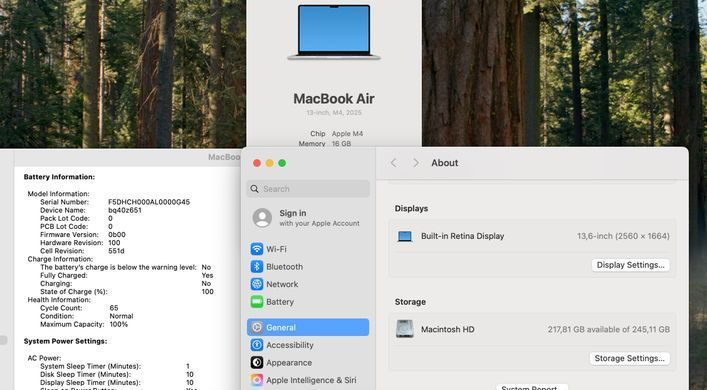Open Display Settings
This screenshot has width=707, height=390.
click(630, 265)
